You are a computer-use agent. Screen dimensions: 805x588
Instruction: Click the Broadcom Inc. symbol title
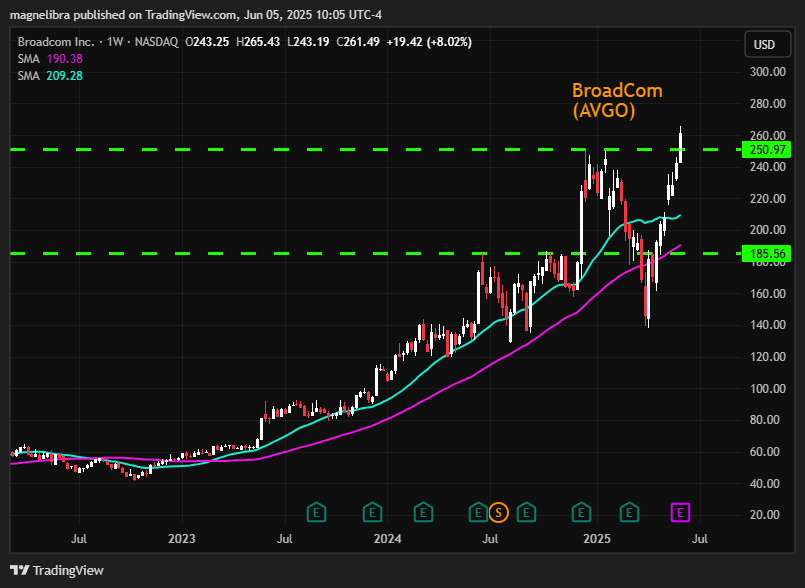click(x=56, y=42)
